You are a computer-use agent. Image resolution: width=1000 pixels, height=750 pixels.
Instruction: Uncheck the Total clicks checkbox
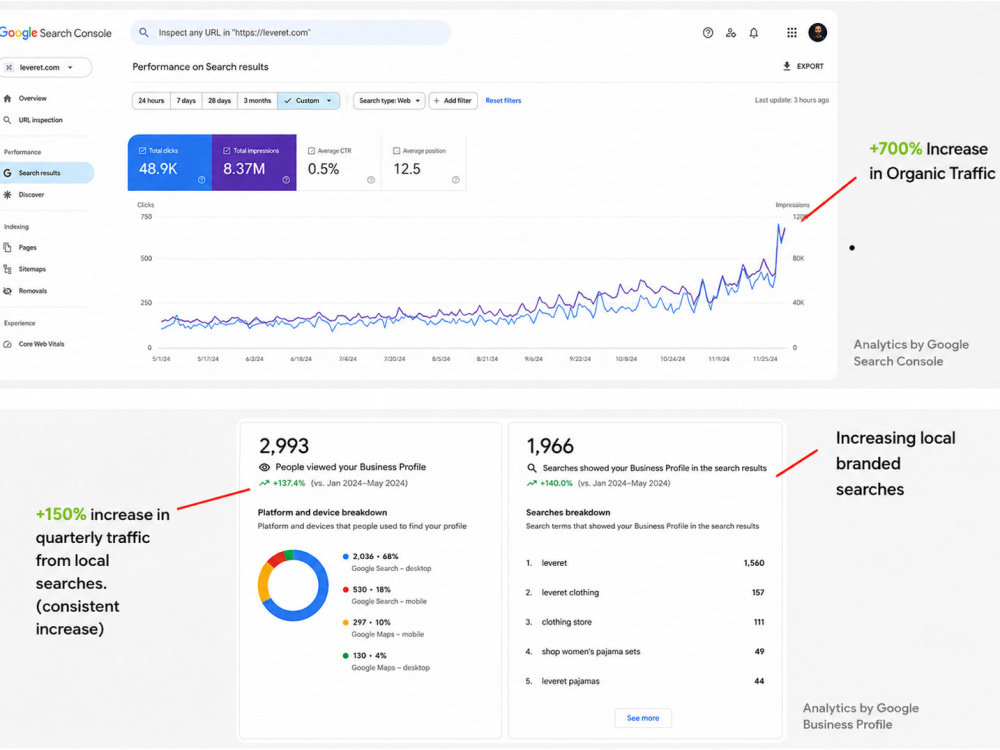click(x=142, y=151)
